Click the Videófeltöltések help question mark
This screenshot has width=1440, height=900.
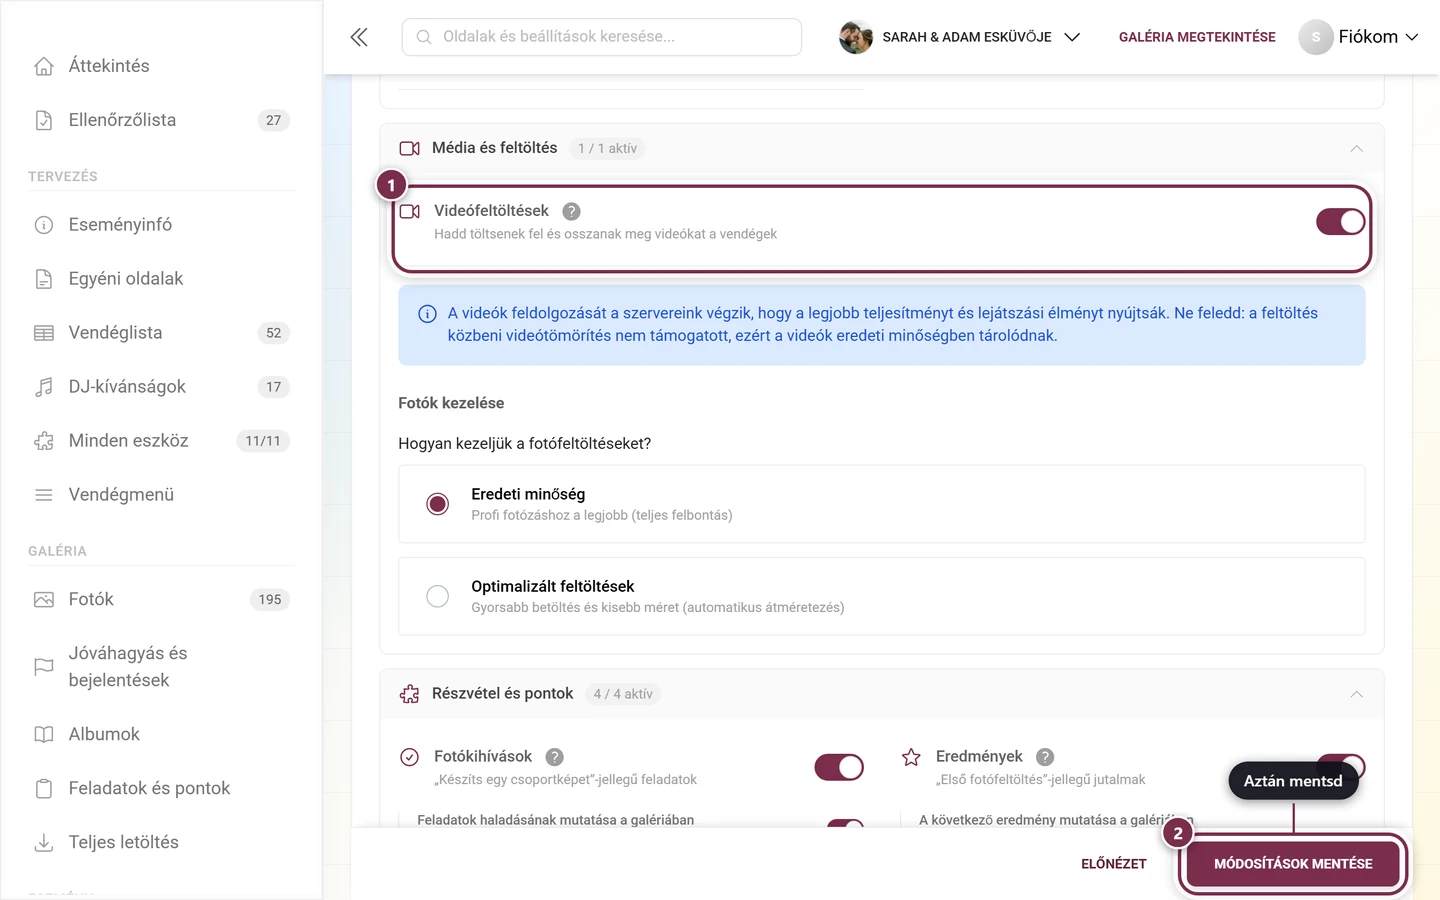pos(571,211)
